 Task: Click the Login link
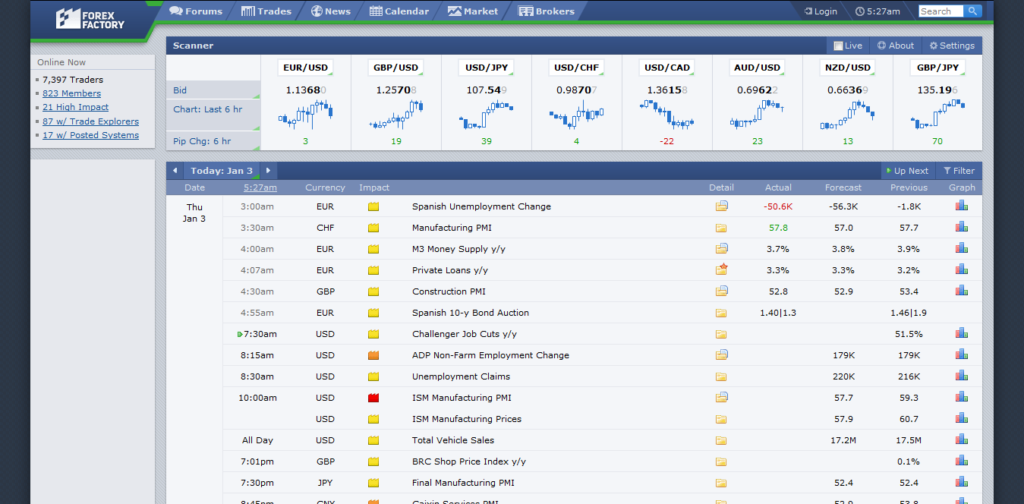point(820,11)
